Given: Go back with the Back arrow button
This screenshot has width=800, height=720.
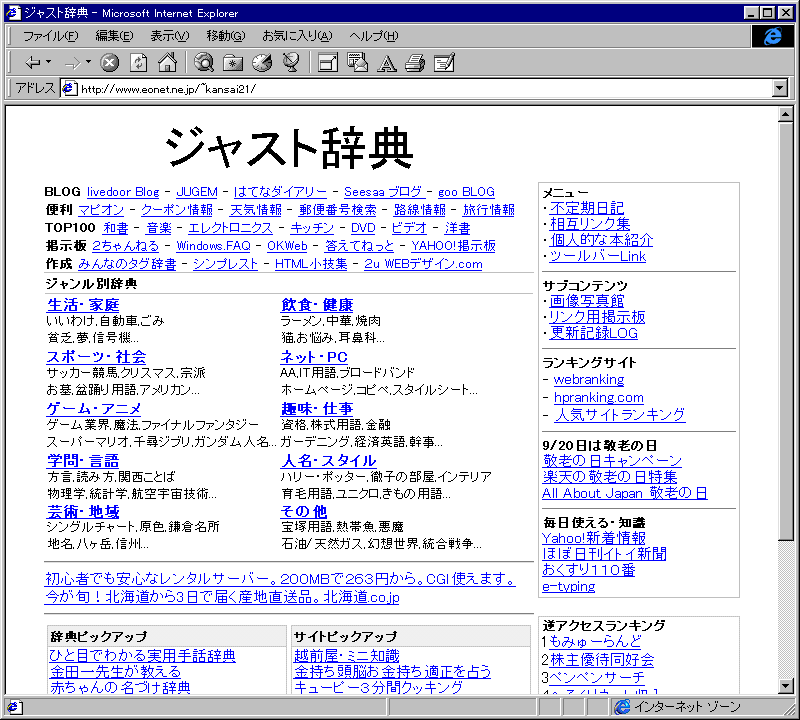Looking at the screenshot, I should coord(33,63).
